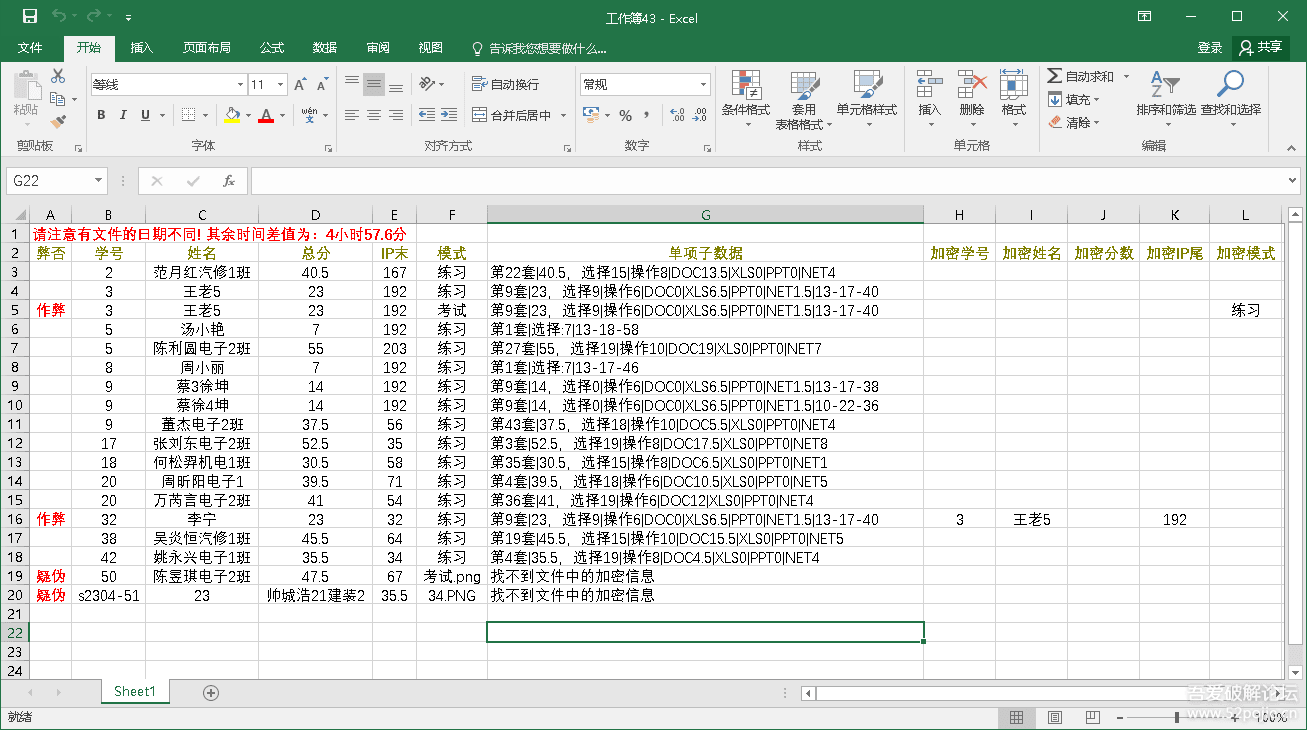
Task: Toggle 自动换行 wrap text
Action: (x=506, y=84)
